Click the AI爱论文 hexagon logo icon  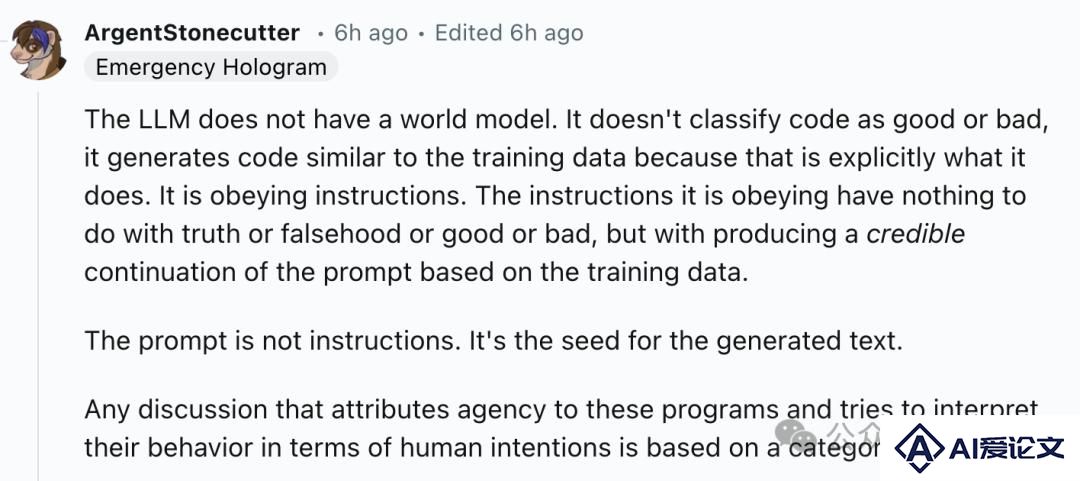click(919, 449)
